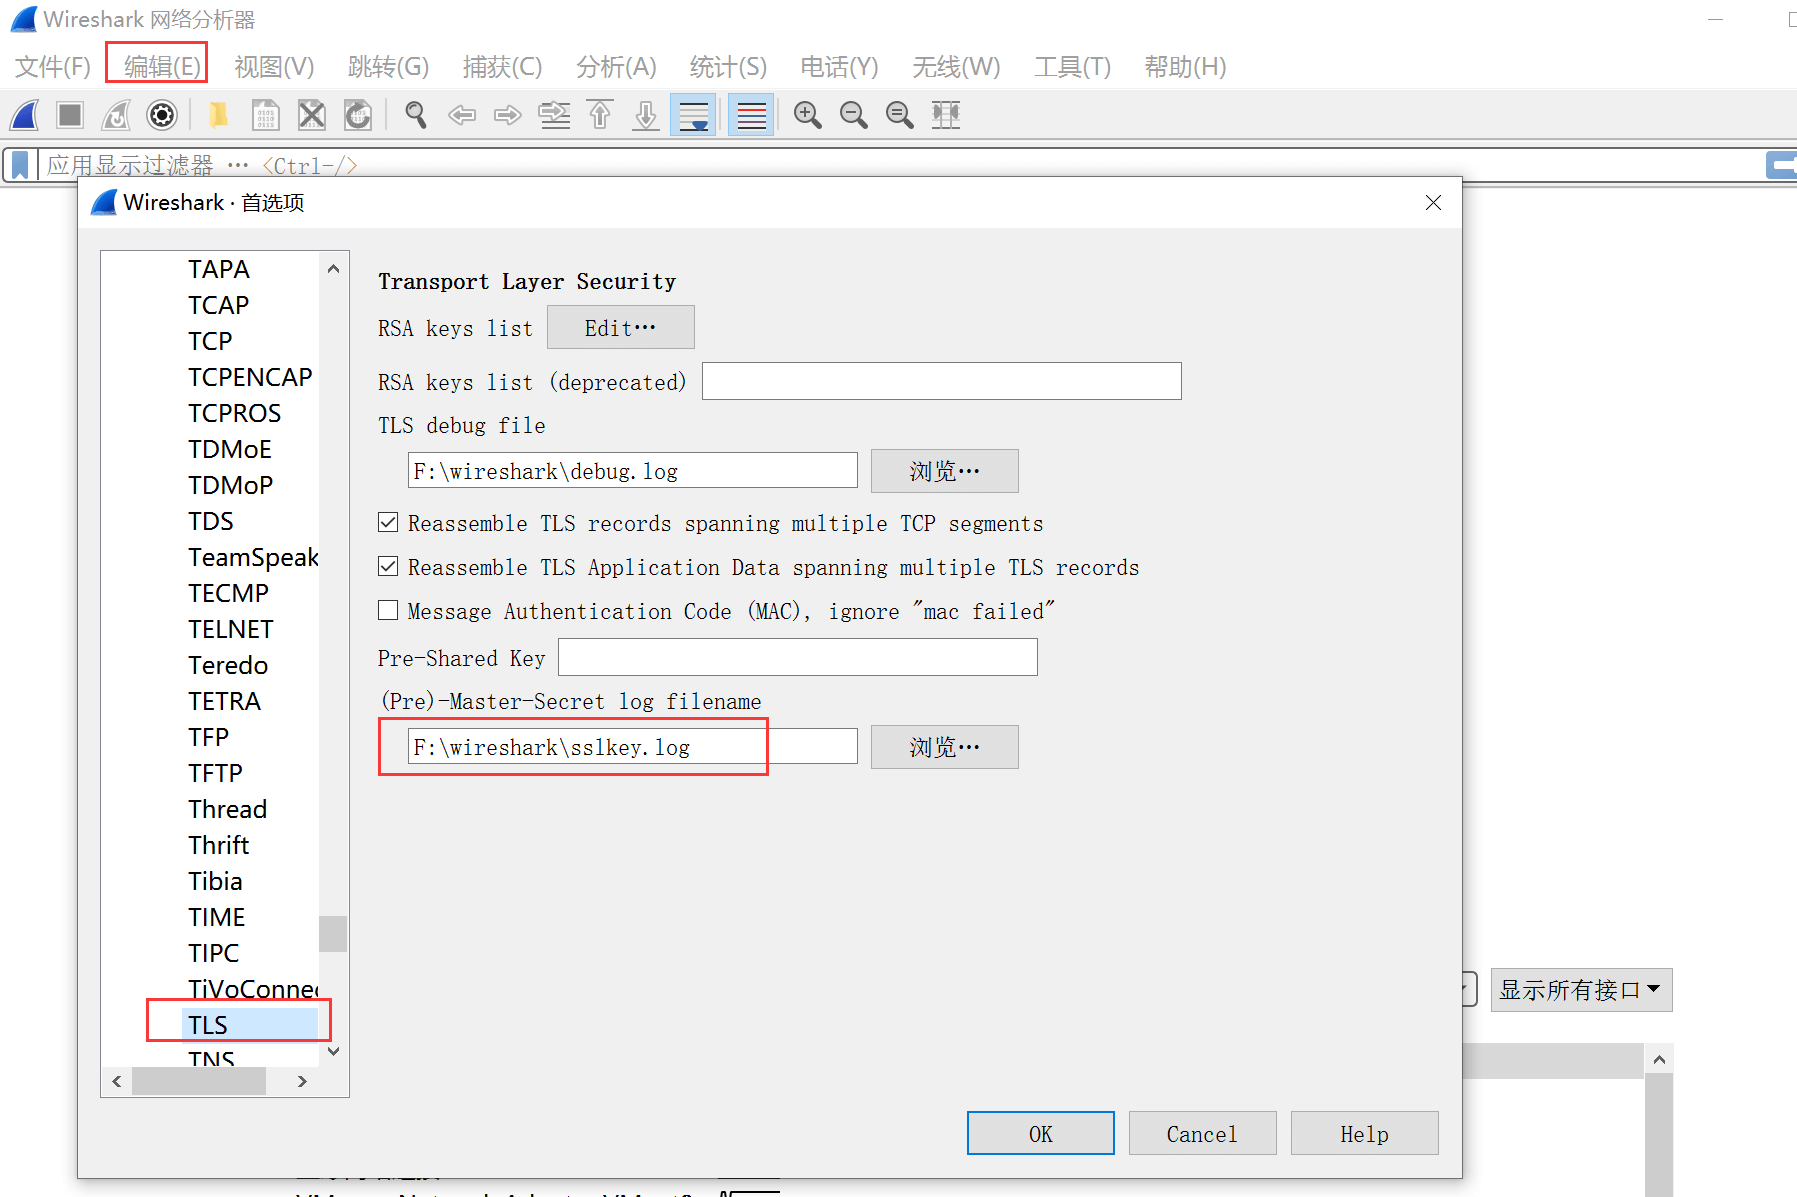Open the 分析(A) menu
Viewport: 1797px width, 1197px height.
click(x=616, y=67)
